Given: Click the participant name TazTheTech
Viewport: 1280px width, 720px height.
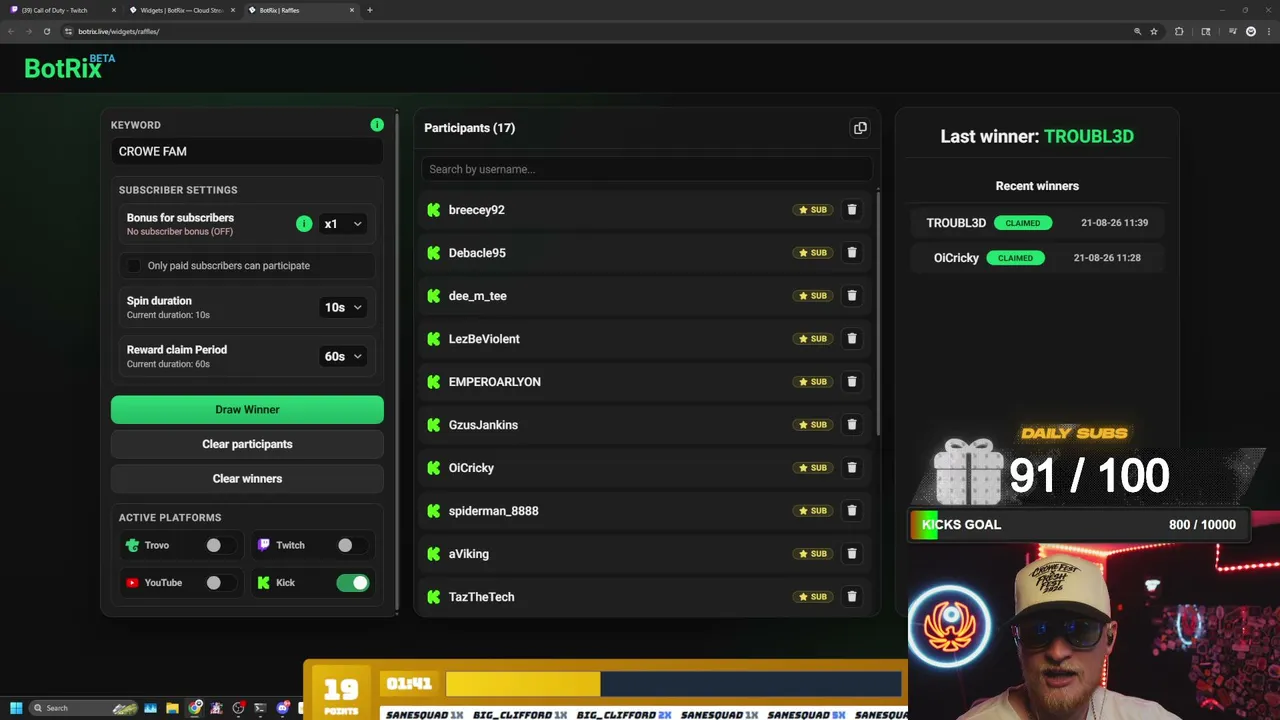Looking at the screenshot, I should pyautogui.click(x=482, y=597).
